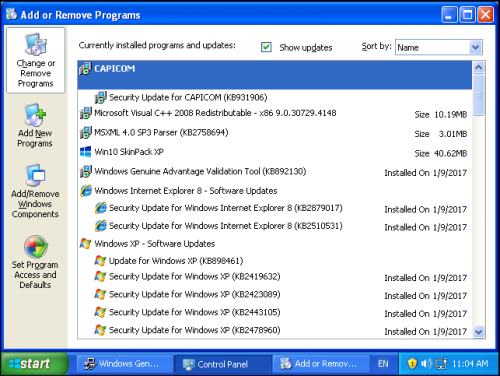This screenshot has height=376, width=500.
Task: Uncheck the Show updates checkbox
Action: (266, 47)
